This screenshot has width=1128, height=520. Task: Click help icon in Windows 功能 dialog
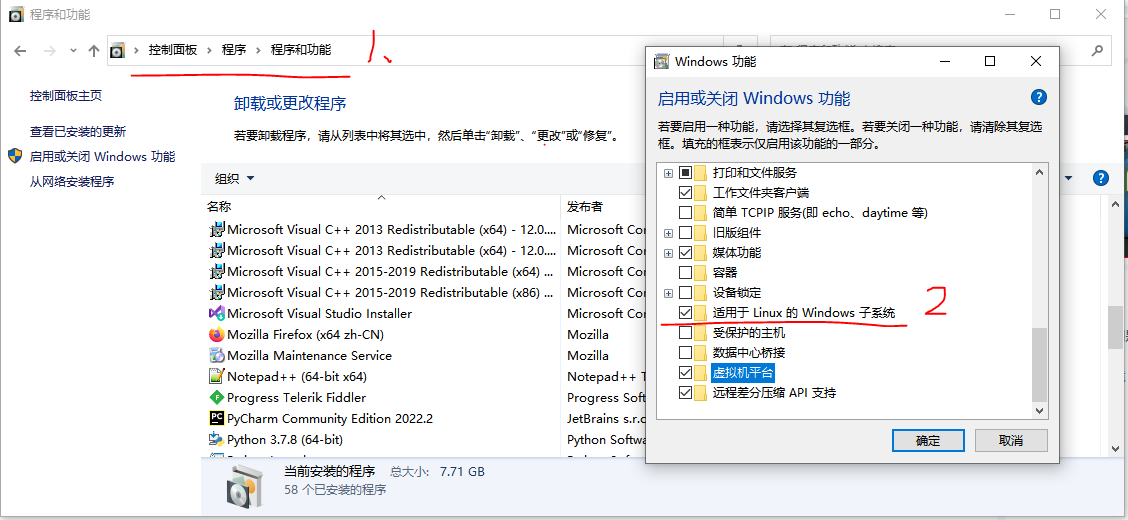(1038, 98)
